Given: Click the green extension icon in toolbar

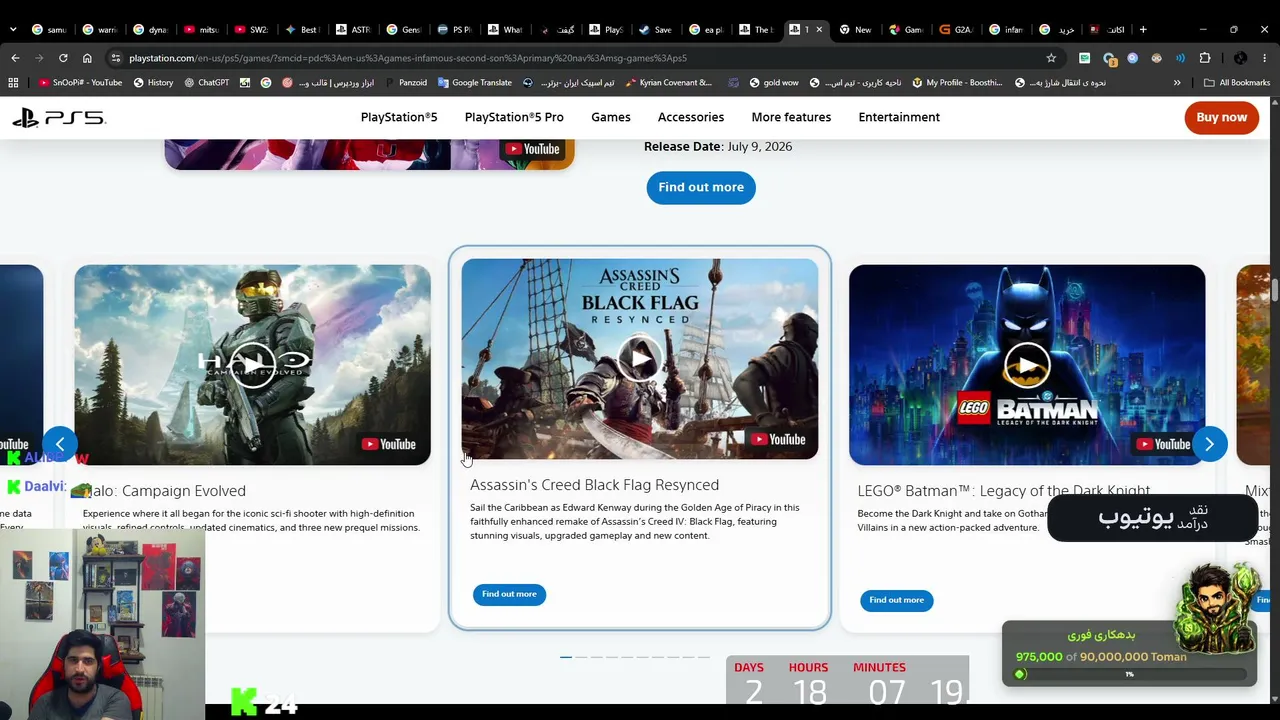Looking at the screenshot, I should click(1084, 58).
